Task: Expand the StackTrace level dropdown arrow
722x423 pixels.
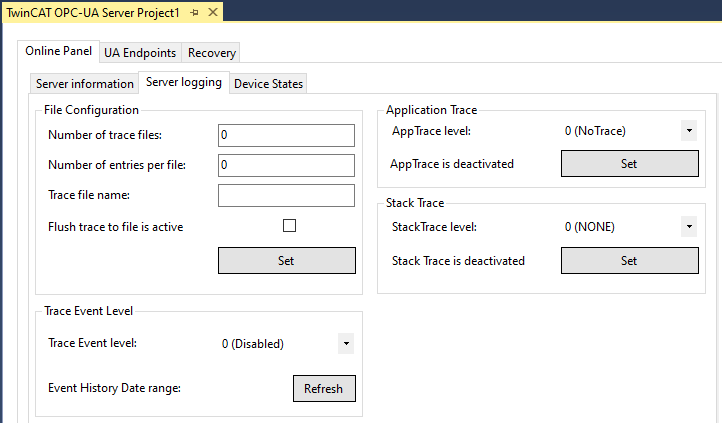Action: [x=689, y=226]
